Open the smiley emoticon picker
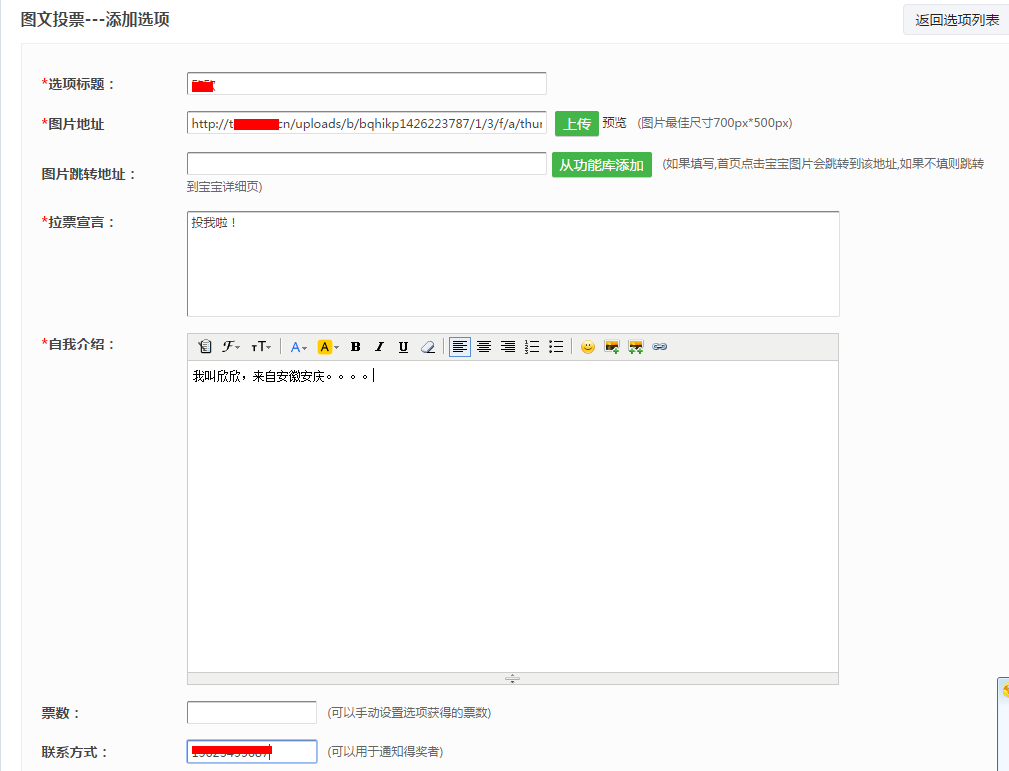Image resolution: width=1009 pixels, height=771 pixels. pos(588,347)
